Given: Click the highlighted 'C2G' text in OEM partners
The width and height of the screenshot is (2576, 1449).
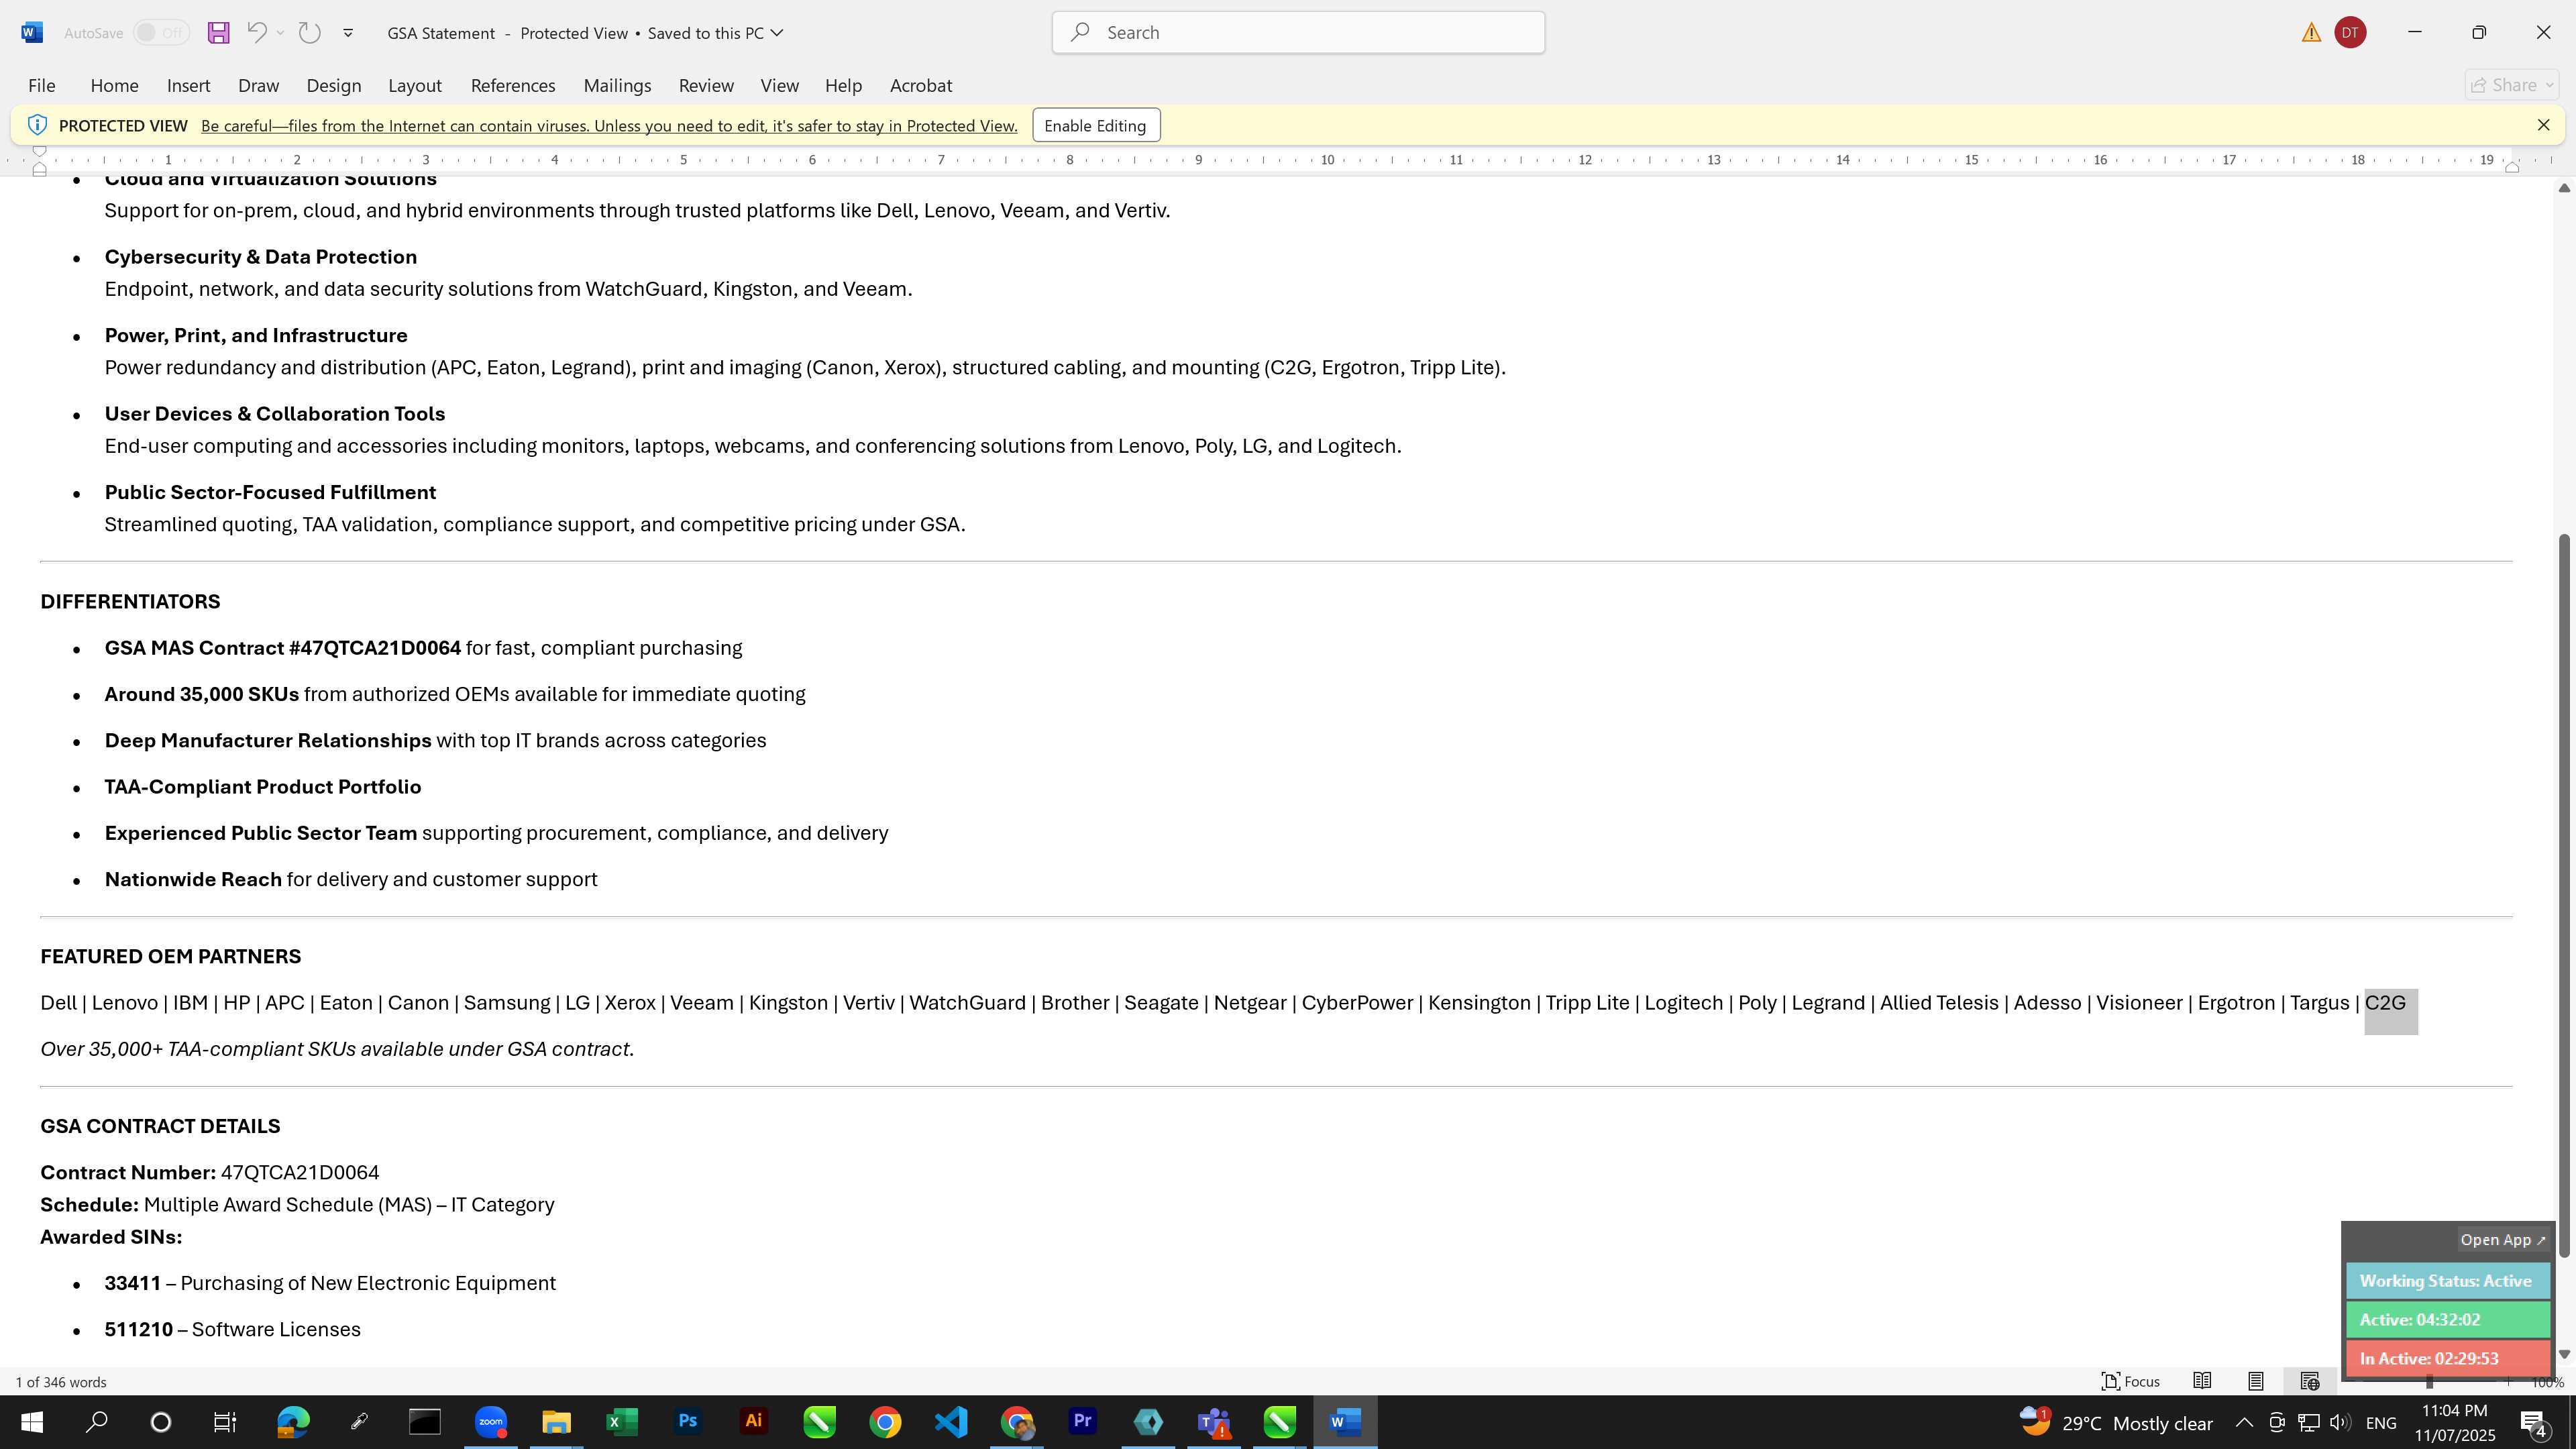Looking at the screenshot, I should click(2386, 1003).
